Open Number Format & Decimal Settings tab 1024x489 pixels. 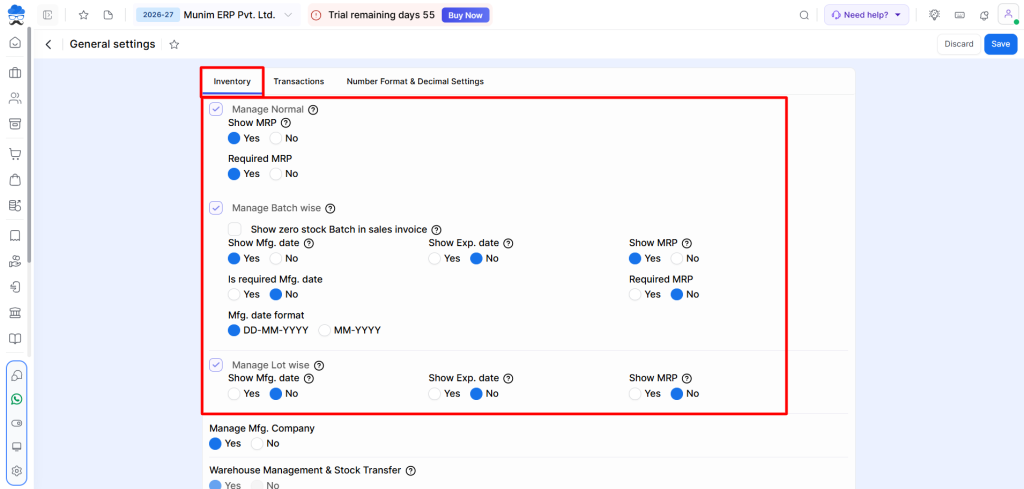pyautogui.click(x=415, y=82)
